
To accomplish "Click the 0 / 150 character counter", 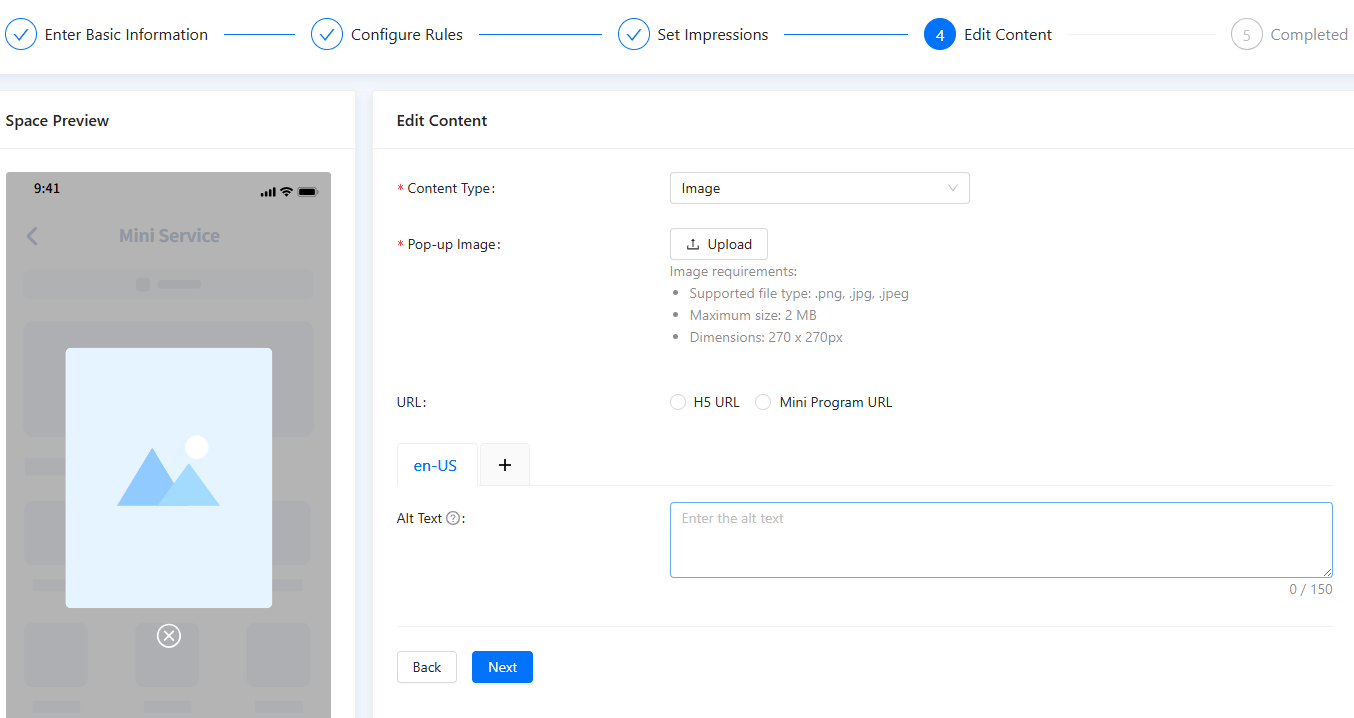I will [x=1311, y=589].
